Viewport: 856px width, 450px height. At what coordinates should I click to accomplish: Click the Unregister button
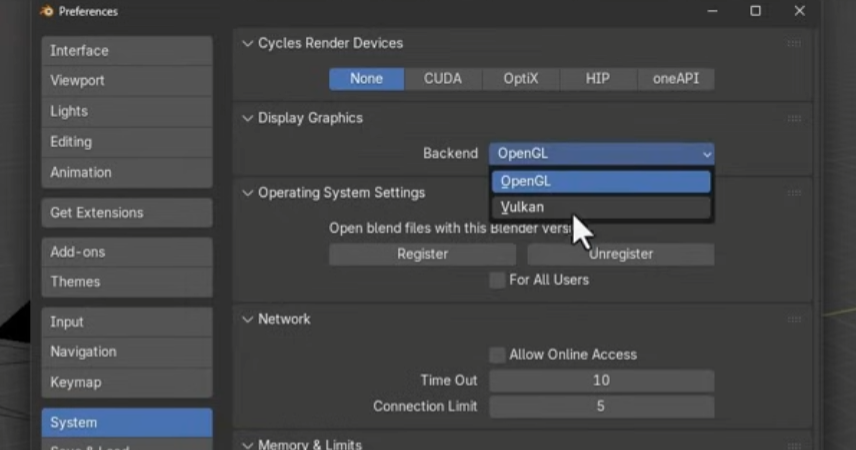click(x=621, y=254)
